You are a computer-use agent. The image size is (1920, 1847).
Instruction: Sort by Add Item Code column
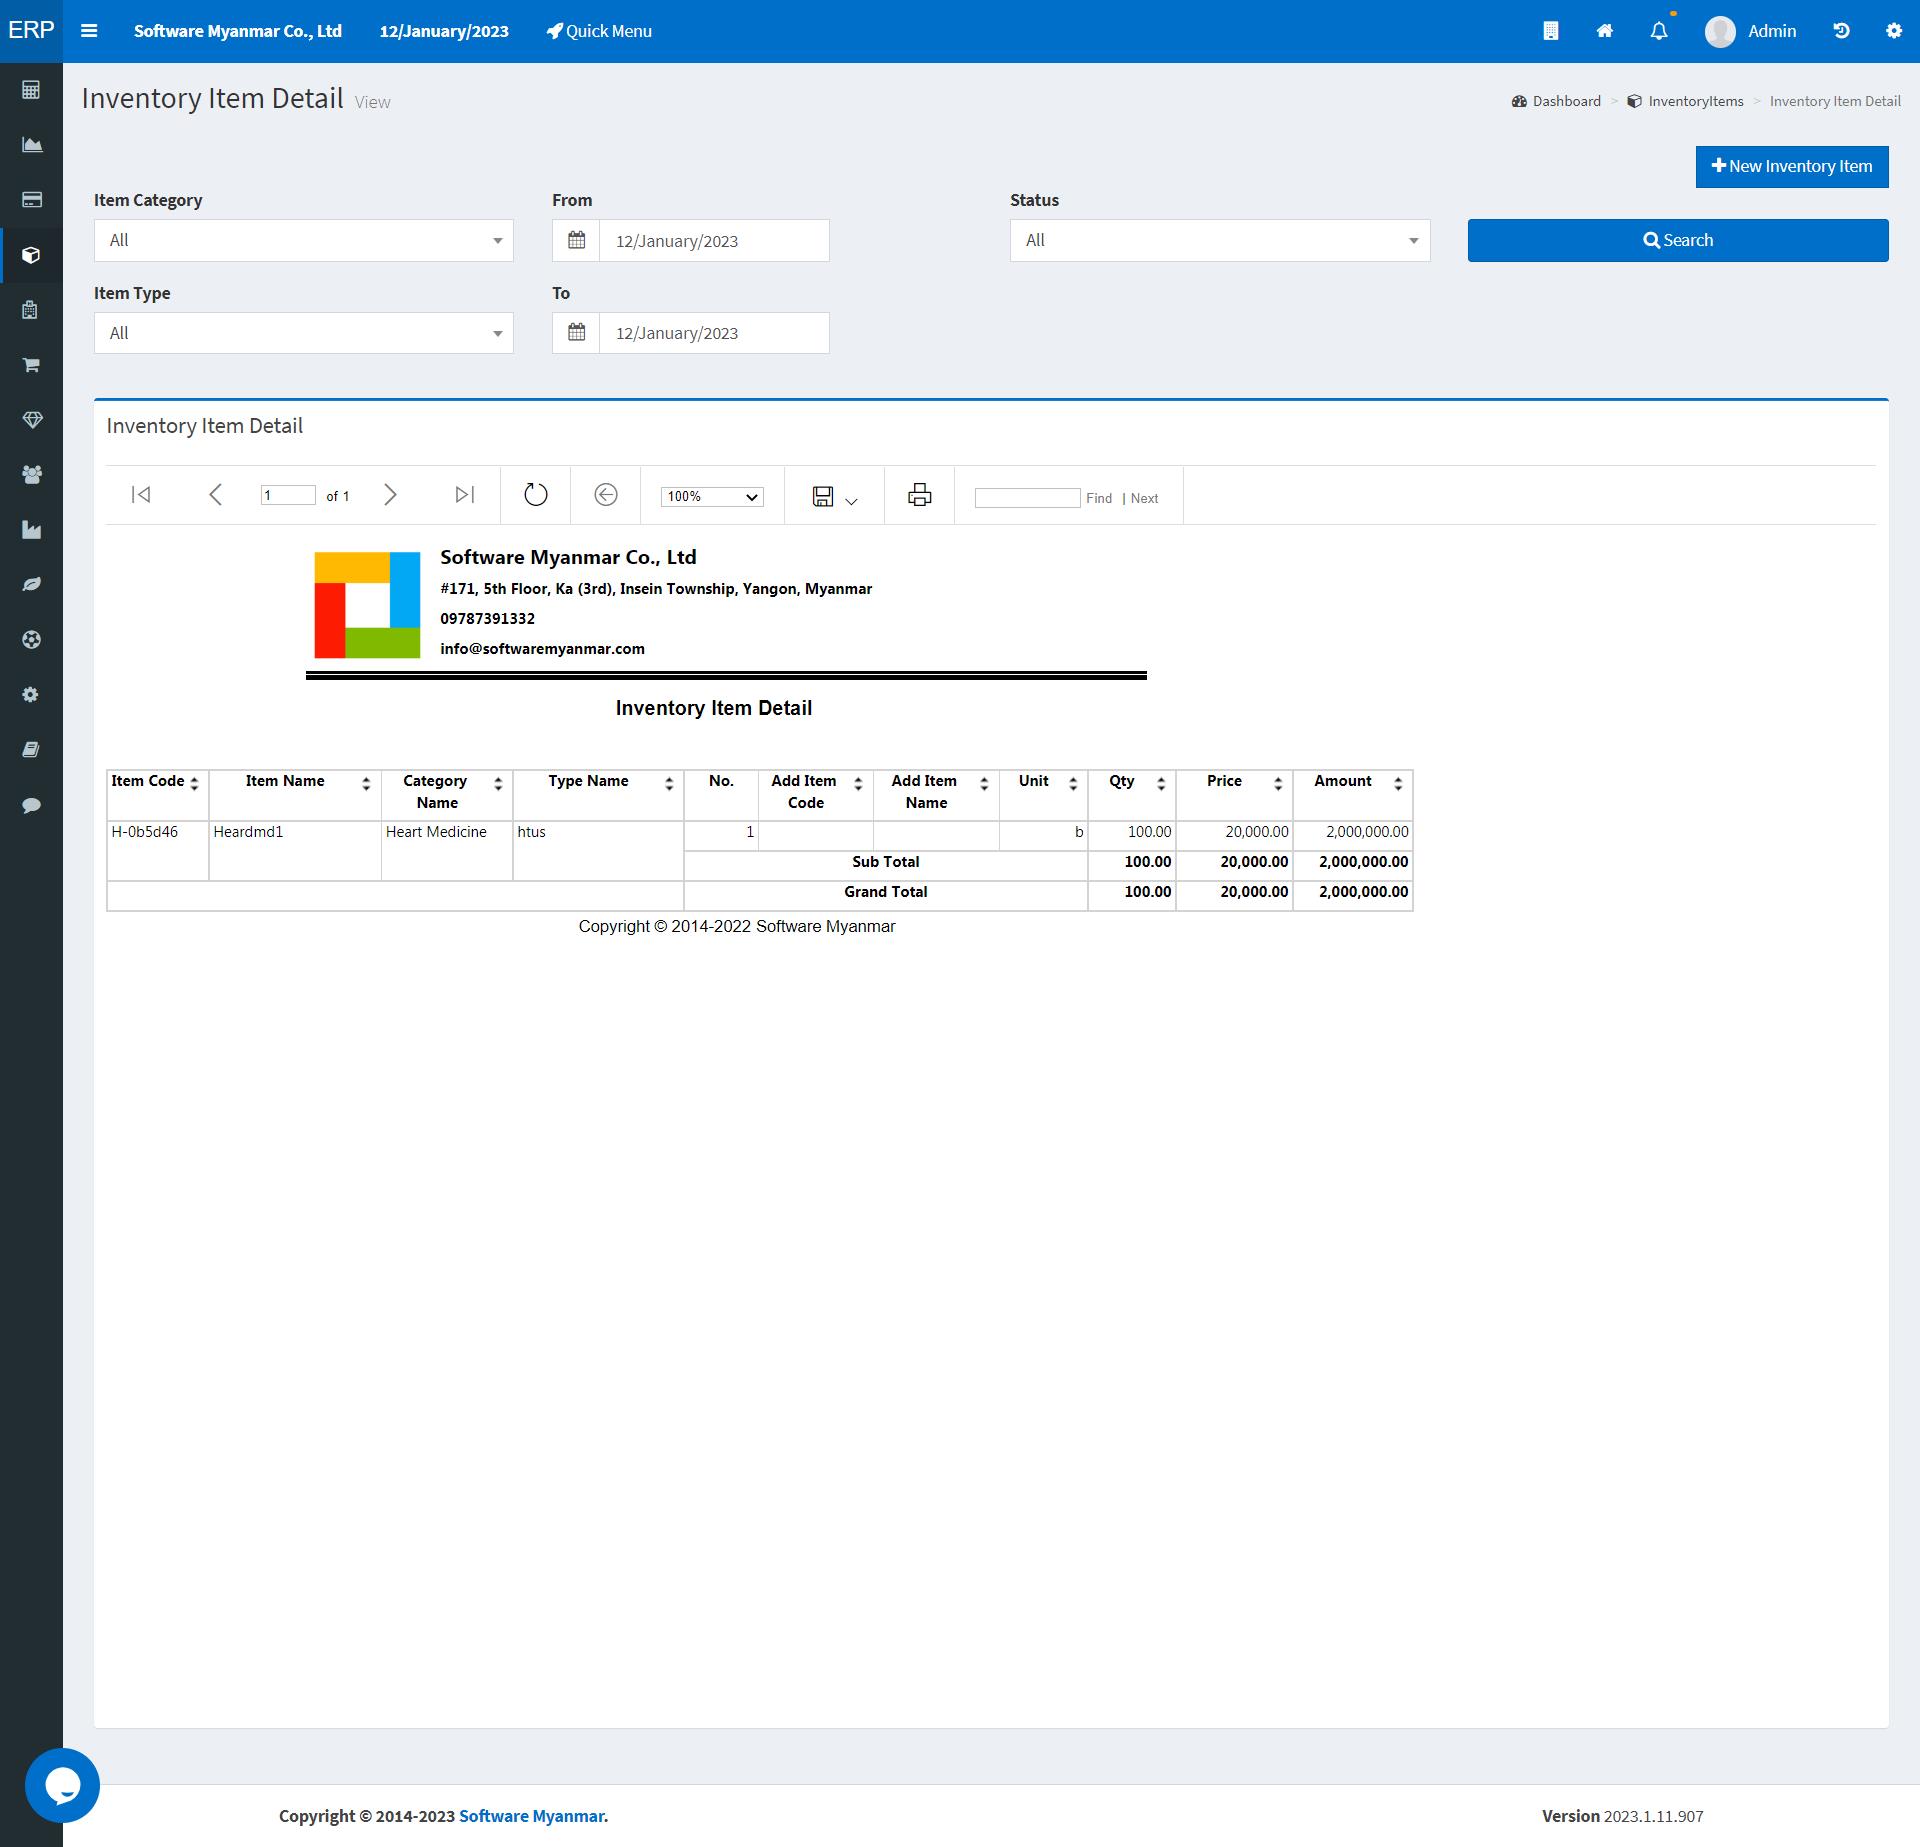(858, 784)
